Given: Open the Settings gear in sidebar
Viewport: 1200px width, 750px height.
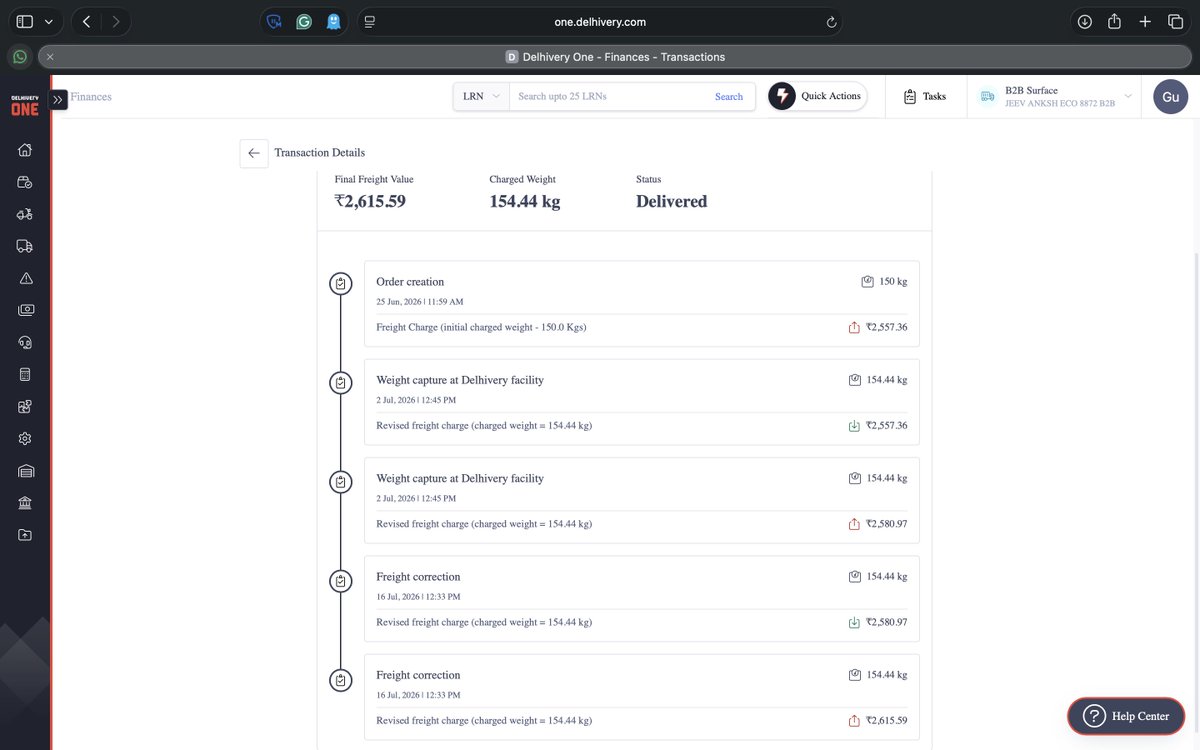Looking at the screenshot, I should click(x=25, y=439).
